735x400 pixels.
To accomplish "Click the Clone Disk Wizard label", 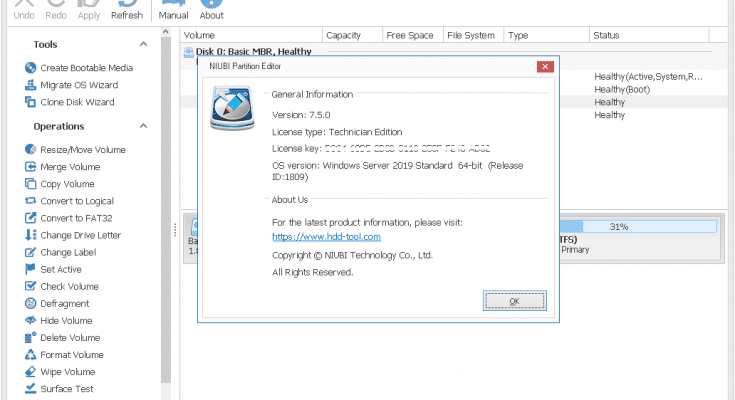I will [77, 102].
